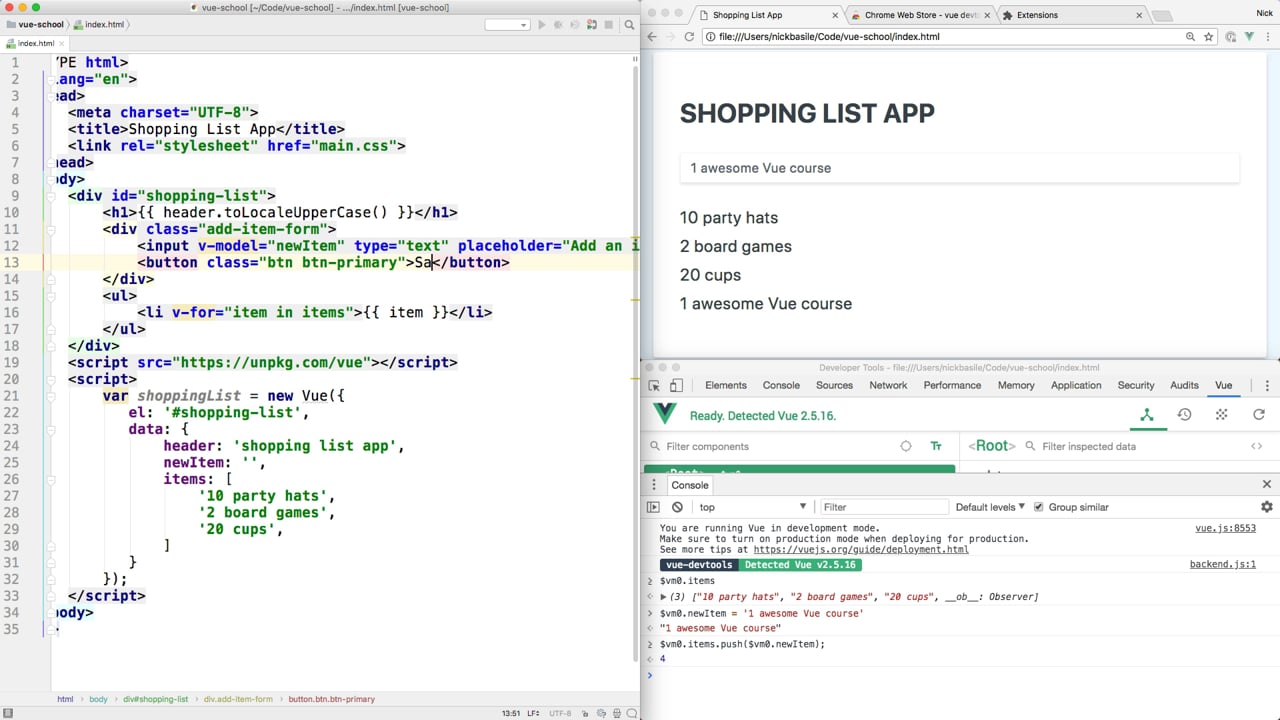This screenshot has width=1280, height=720.
Task: Bookmark this page with the star icon
Action: (1208, 36)
